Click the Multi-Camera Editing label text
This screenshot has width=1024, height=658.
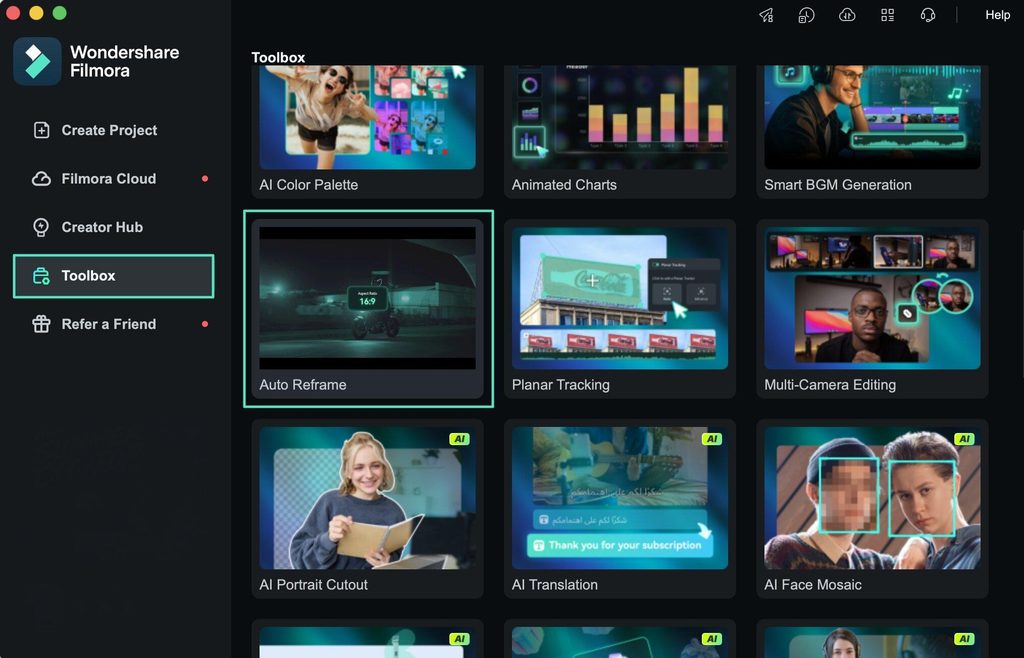coord(830,384)
